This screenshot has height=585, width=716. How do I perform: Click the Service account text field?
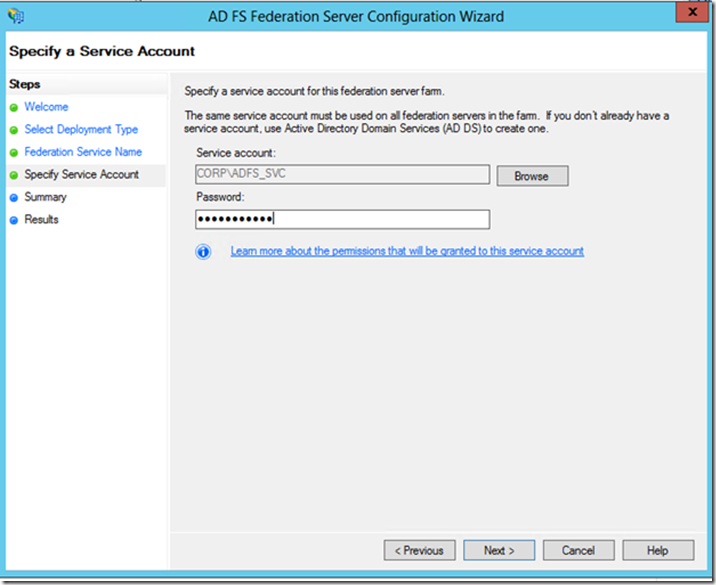coord(342,174)
